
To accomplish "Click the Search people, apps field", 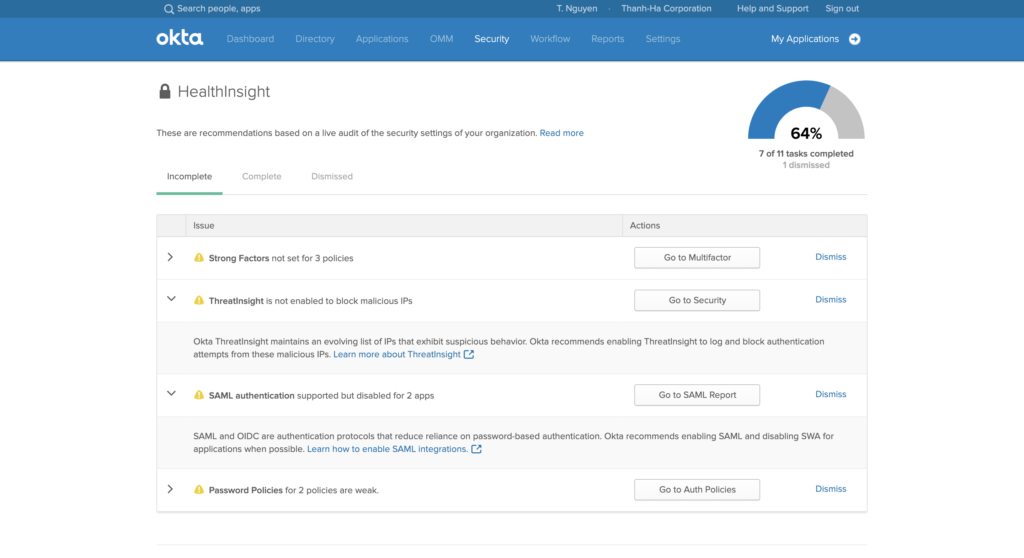I will 219,8.
